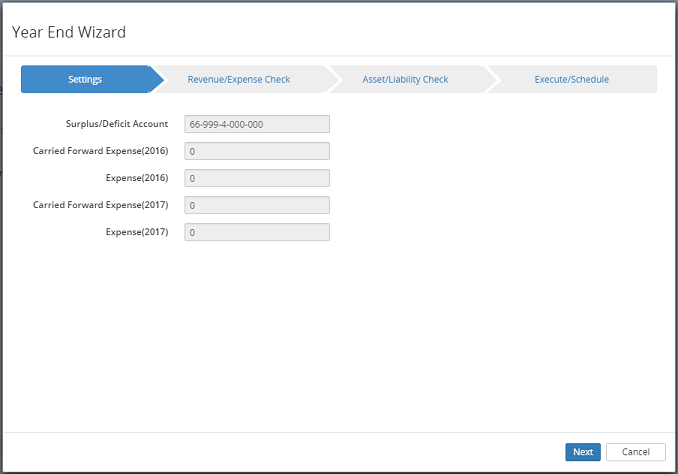
Task: Click chevron separator after Asset/Liability Check
Action: pos(492,80)
